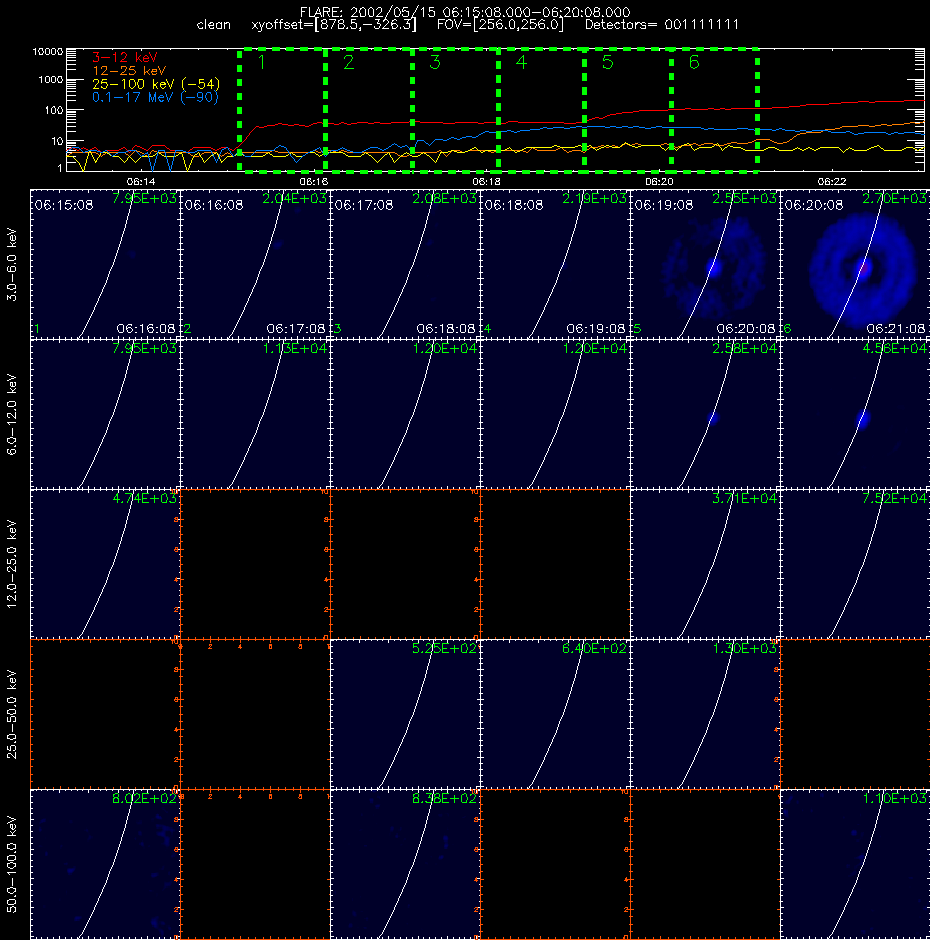This screenshot has height=940, width=930.
Task: Click the 12.0-25.0 keV row label
Action: click(12, 564)
